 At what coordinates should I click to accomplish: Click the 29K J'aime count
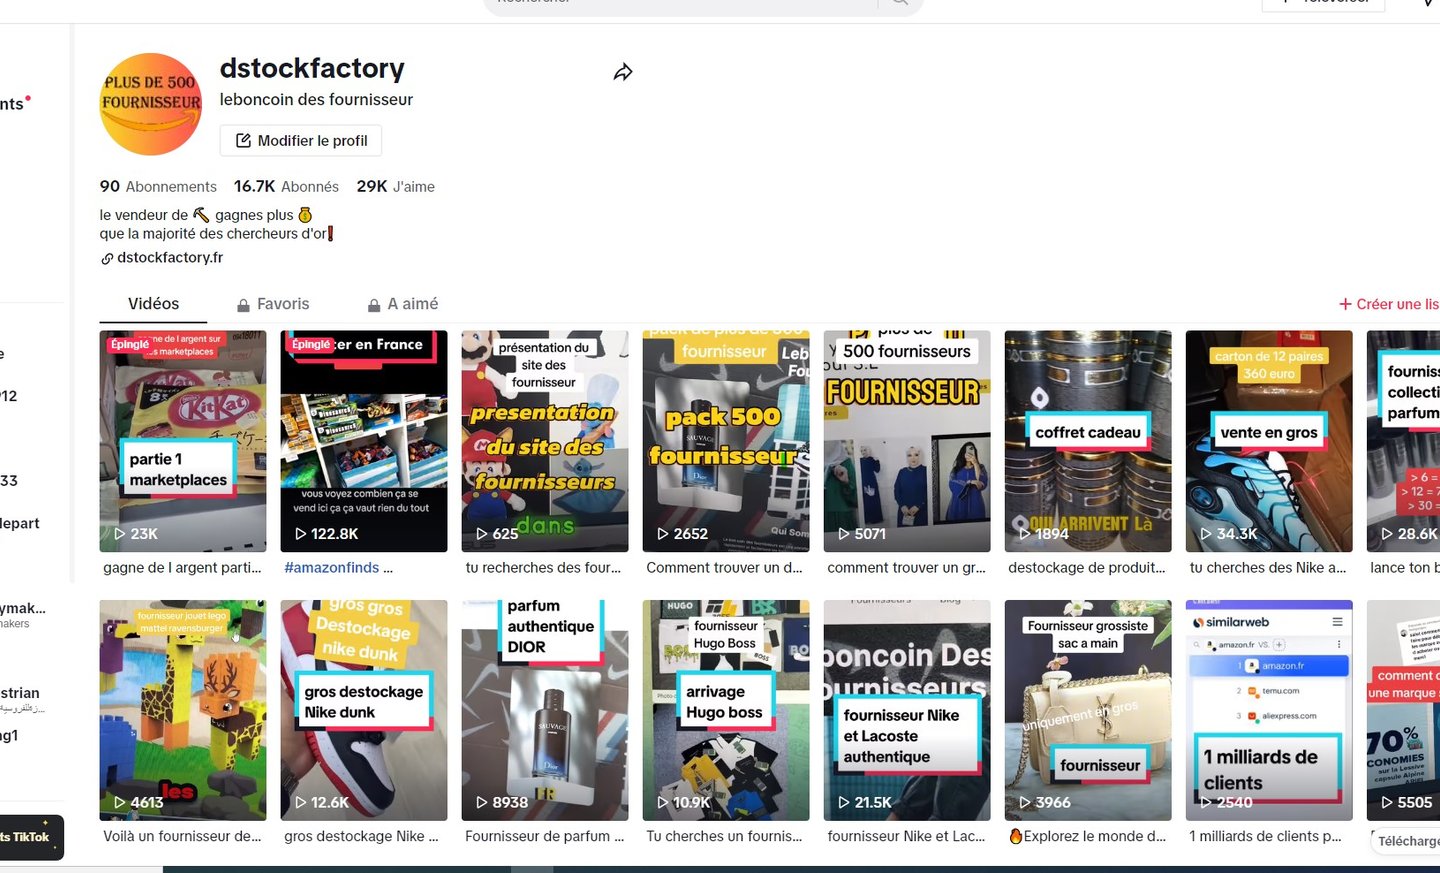click(396, 186)
